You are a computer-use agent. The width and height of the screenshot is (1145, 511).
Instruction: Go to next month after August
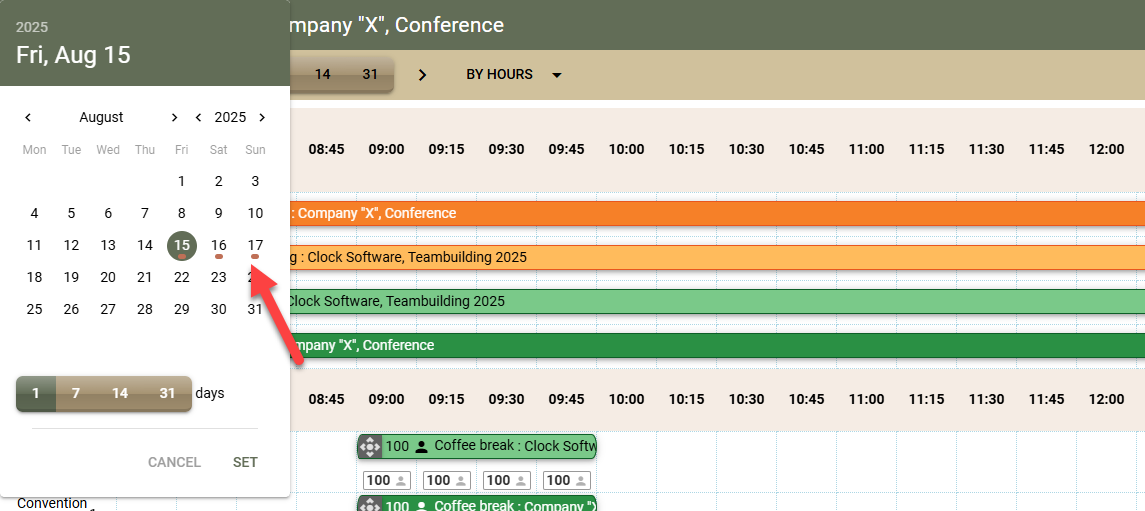coord(174,118)
